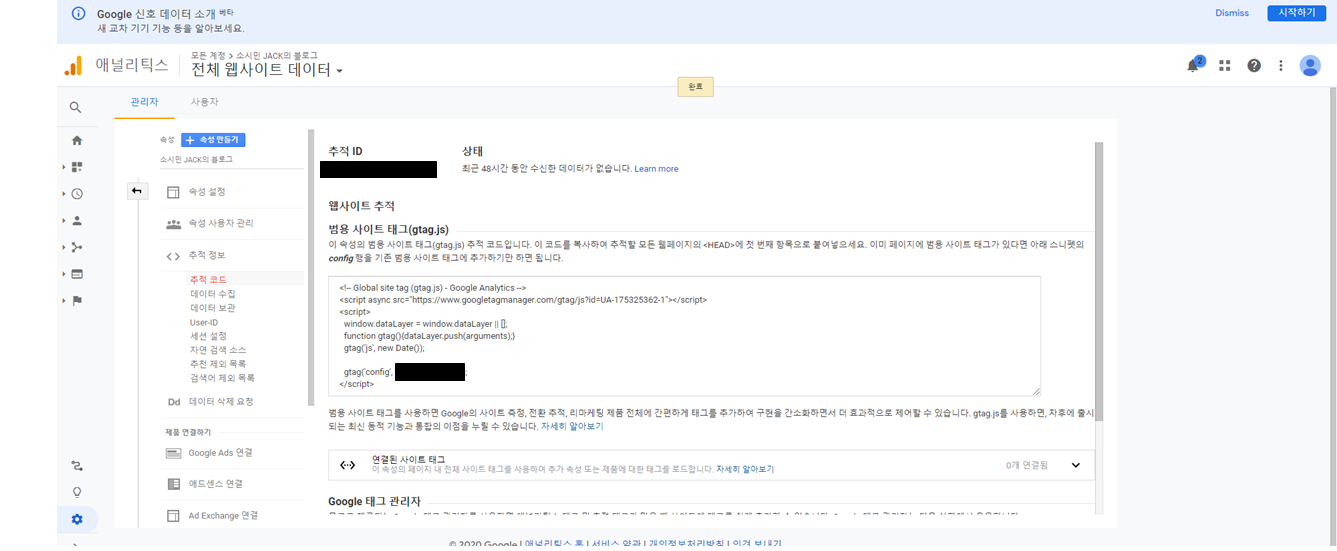The height and width of the screenshot is (551, 1337).
Task: Open the Learn more status link
Action: 656,169
